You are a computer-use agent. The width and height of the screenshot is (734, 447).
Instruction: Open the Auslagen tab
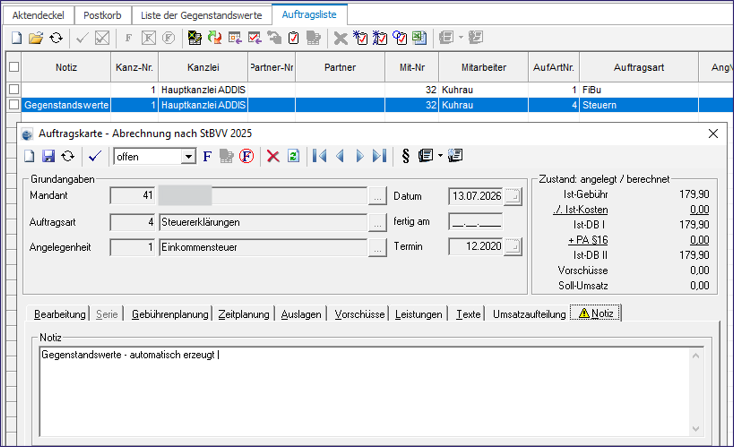coord(301,314)
